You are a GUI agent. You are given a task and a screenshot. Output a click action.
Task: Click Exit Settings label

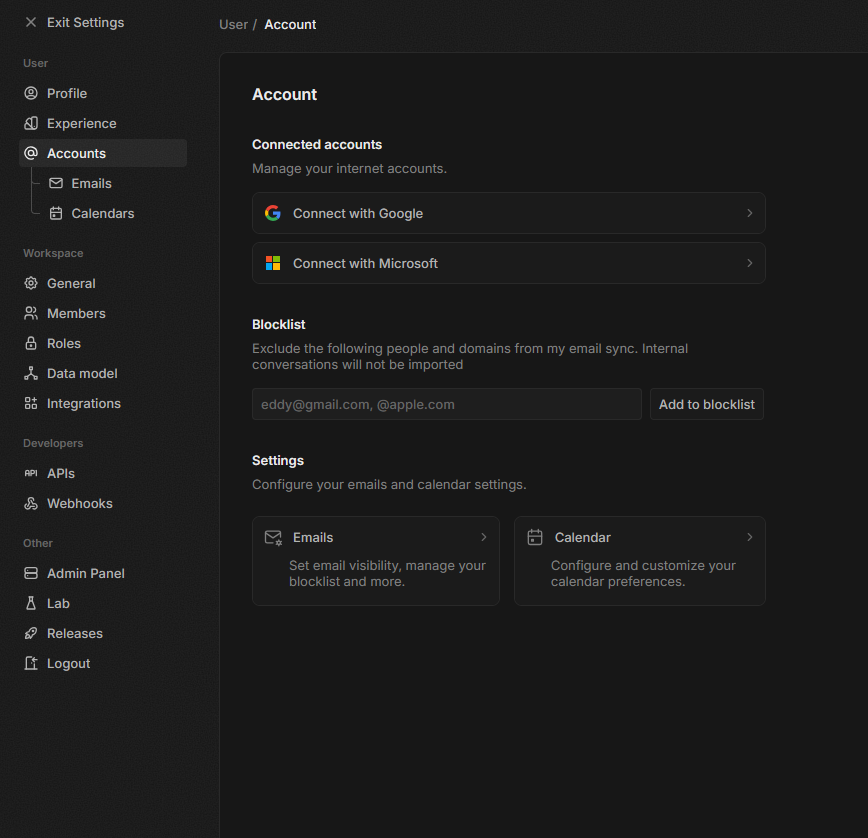pos(85,22)
